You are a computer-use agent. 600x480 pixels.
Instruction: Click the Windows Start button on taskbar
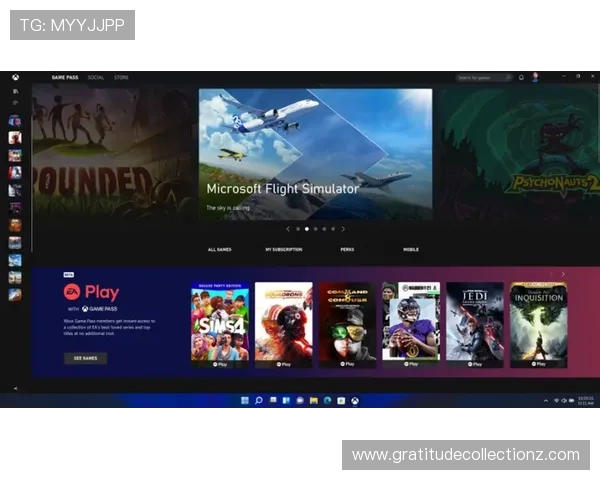pyautogui.click(x=245, y=400)
